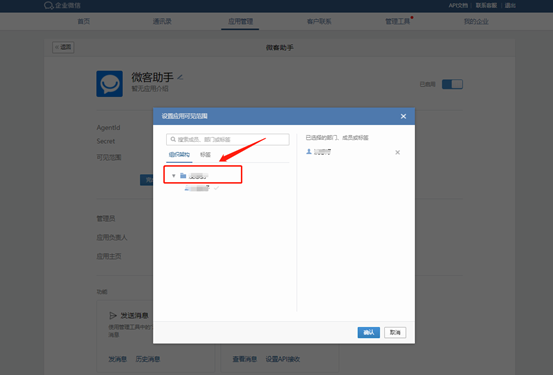Viewport: 553px width, 375px height.
Task: Switch to the 标签 tab
Action: [205, 155]
